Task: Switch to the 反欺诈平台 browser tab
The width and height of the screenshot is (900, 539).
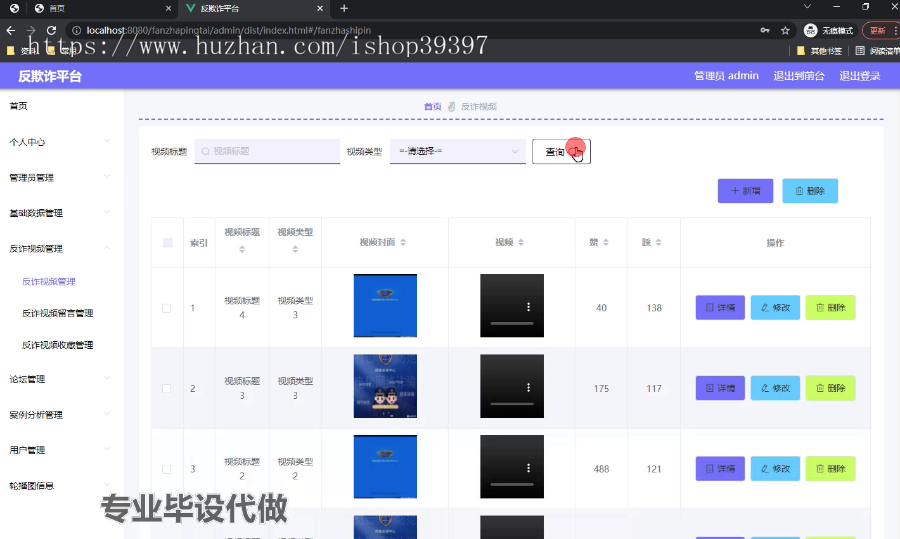Action: (x=254, y=9)
